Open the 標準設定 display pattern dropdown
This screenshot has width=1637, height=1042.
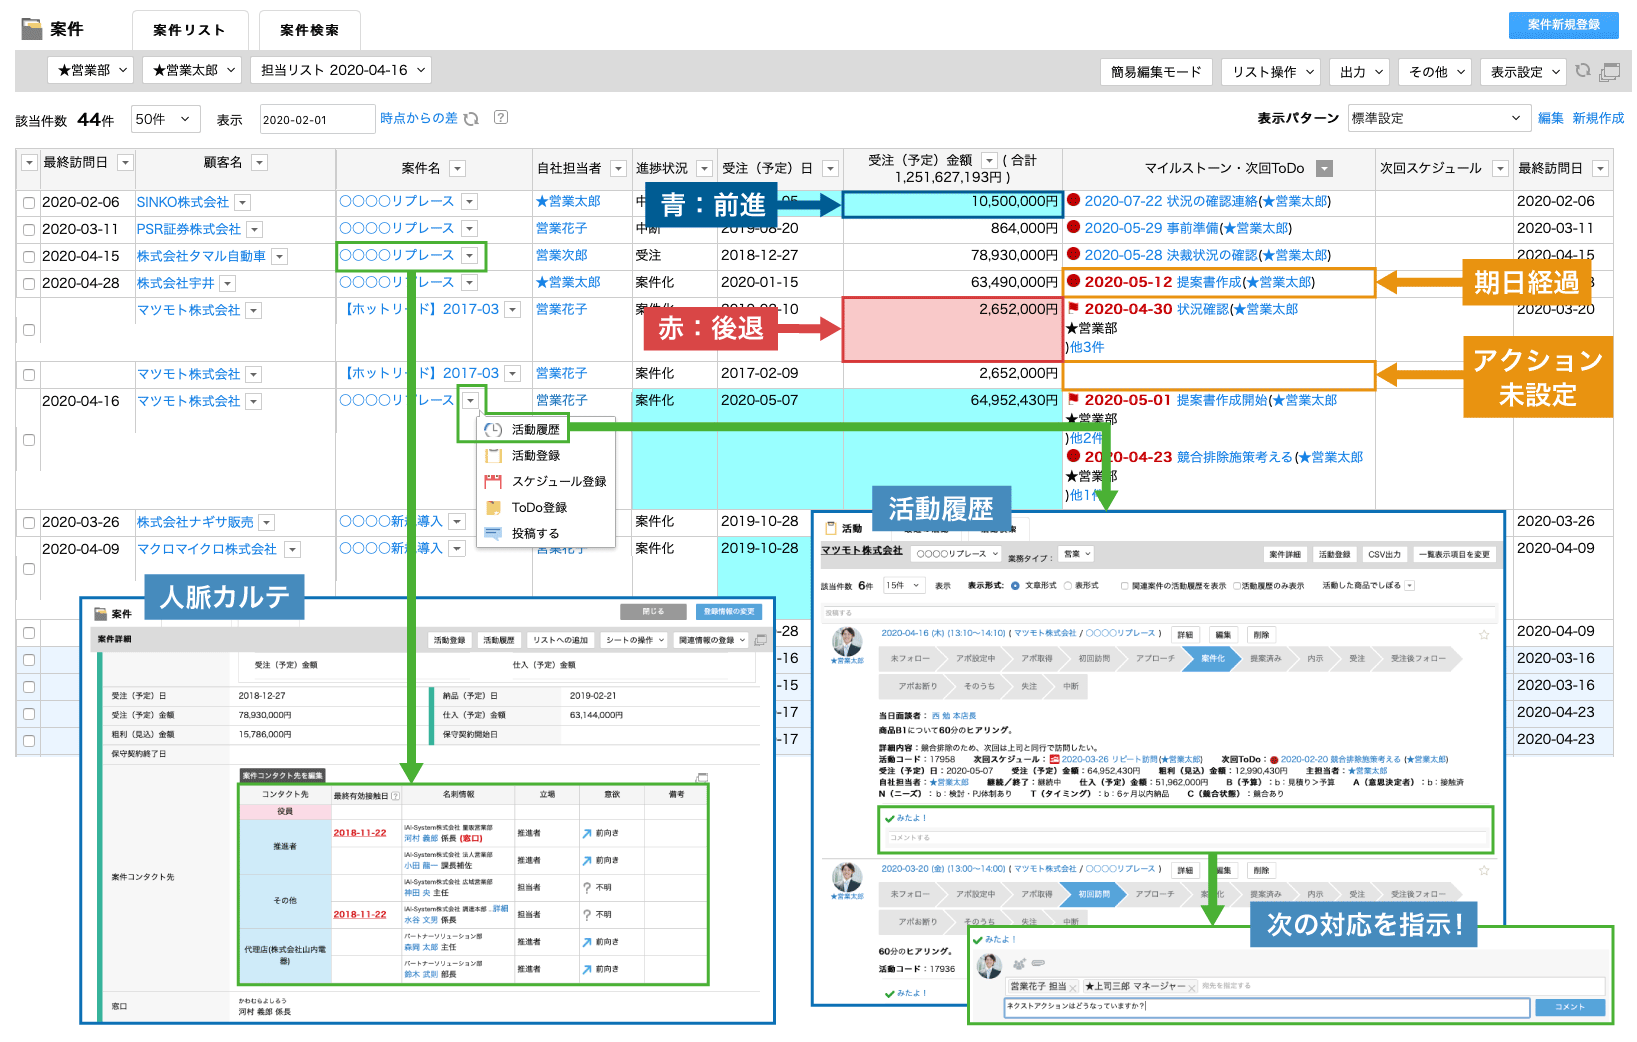(1438, 118)
